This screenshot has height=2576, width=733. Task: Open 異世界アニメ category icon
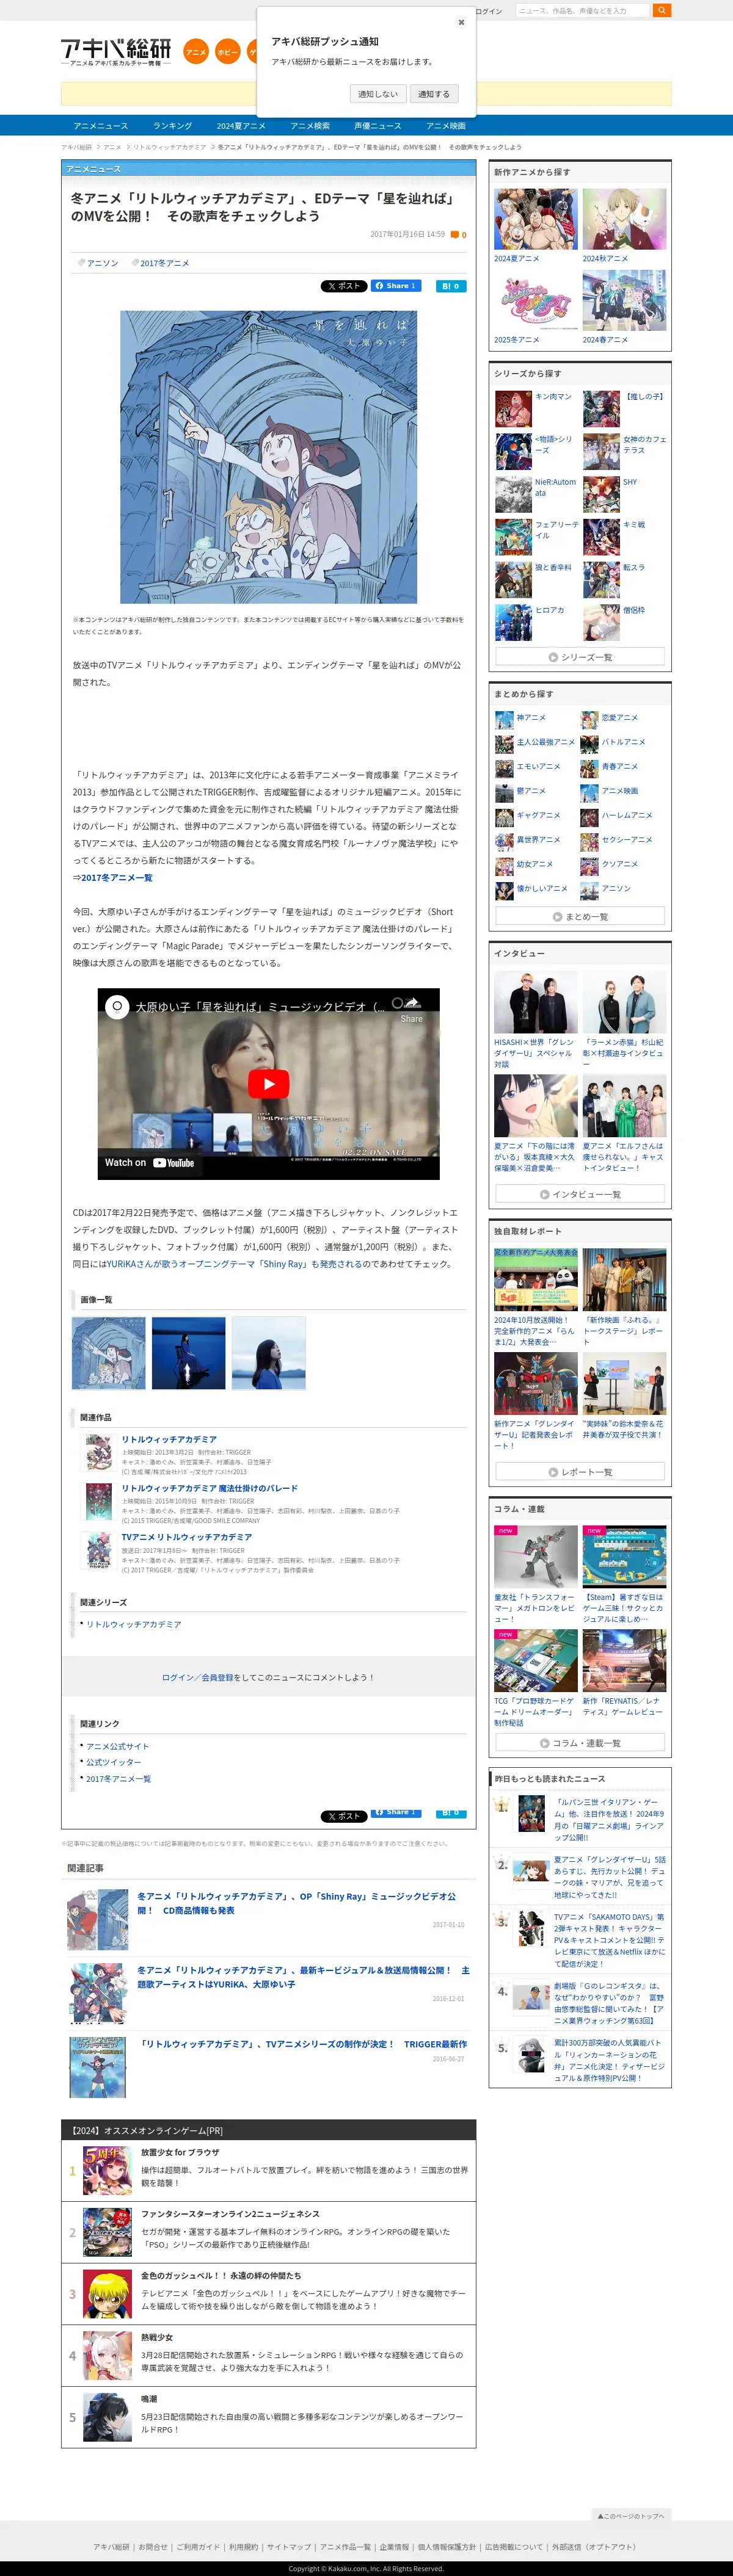[504, 841]
